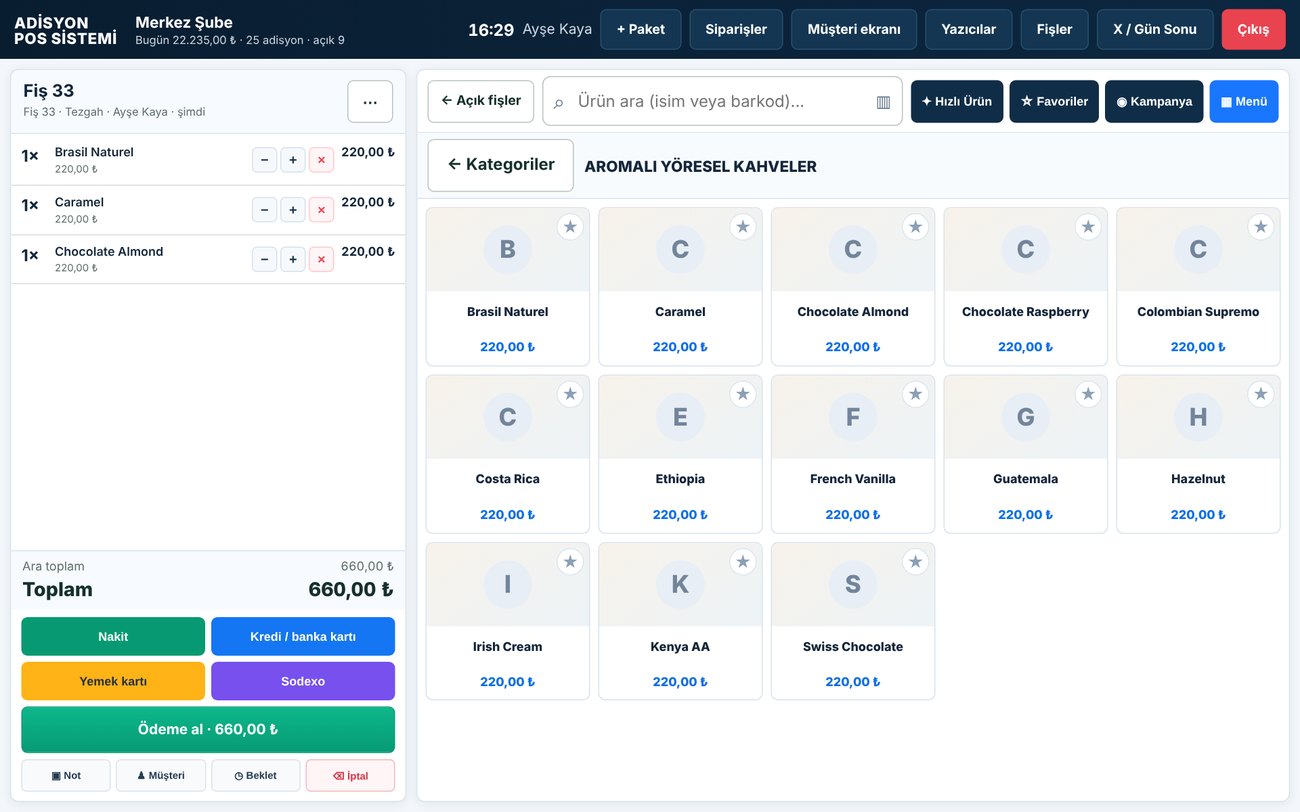This screenshot has width=1300, height=812.
Task: Star the Chocolate Almond product
Action: tap(915, 227)
